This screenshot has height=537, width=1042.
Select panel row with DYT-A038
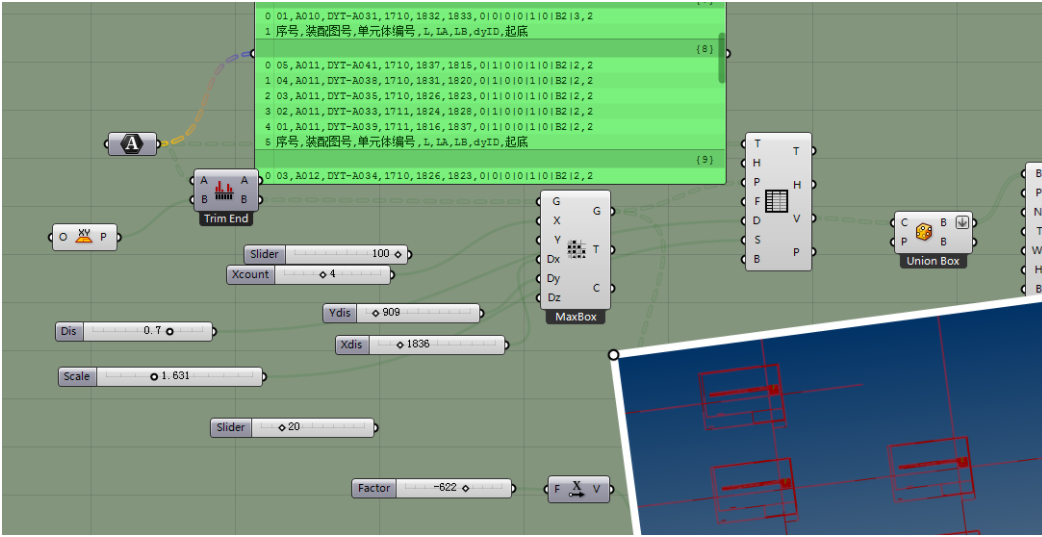[x=490, y=80]
